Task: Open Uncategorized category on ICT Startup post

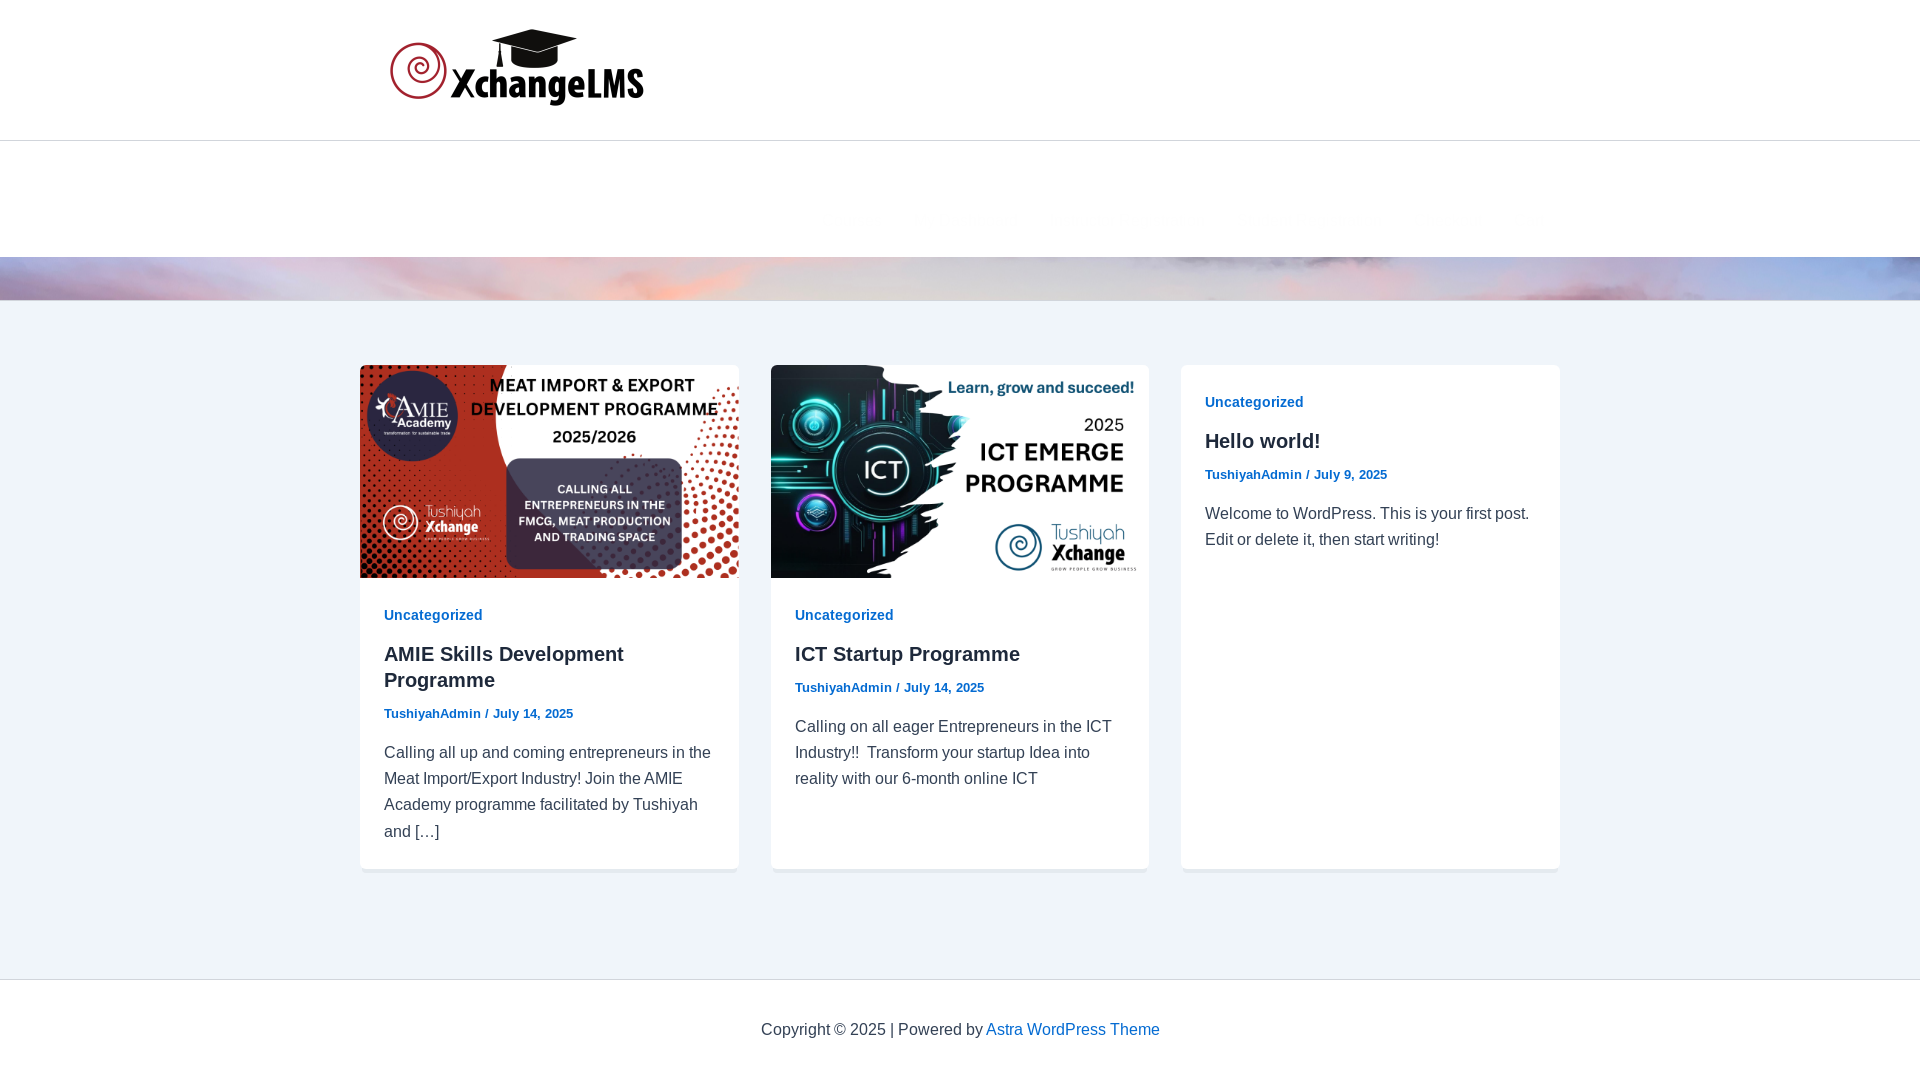Action: pos(844,615)
